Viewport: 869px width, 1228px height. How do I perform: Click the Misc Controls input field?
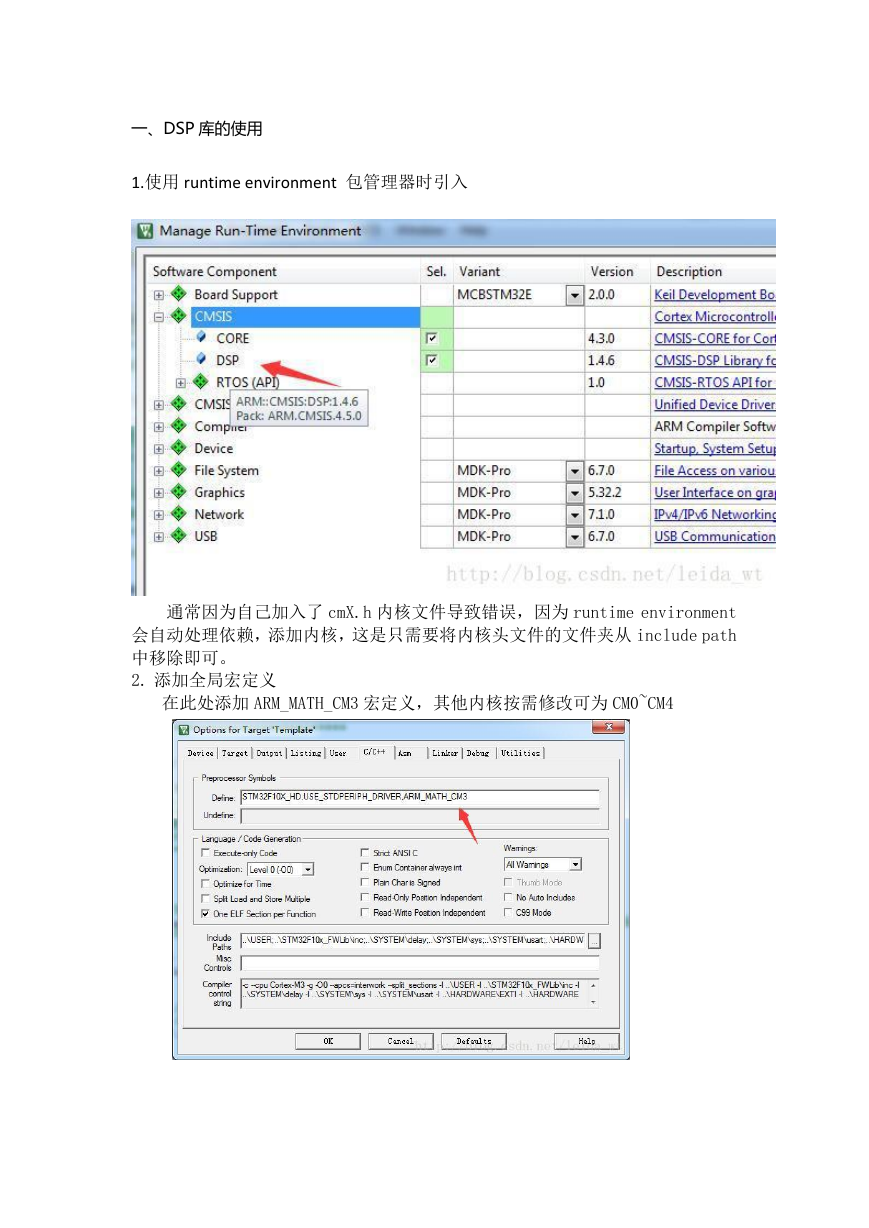coord(420,963)
